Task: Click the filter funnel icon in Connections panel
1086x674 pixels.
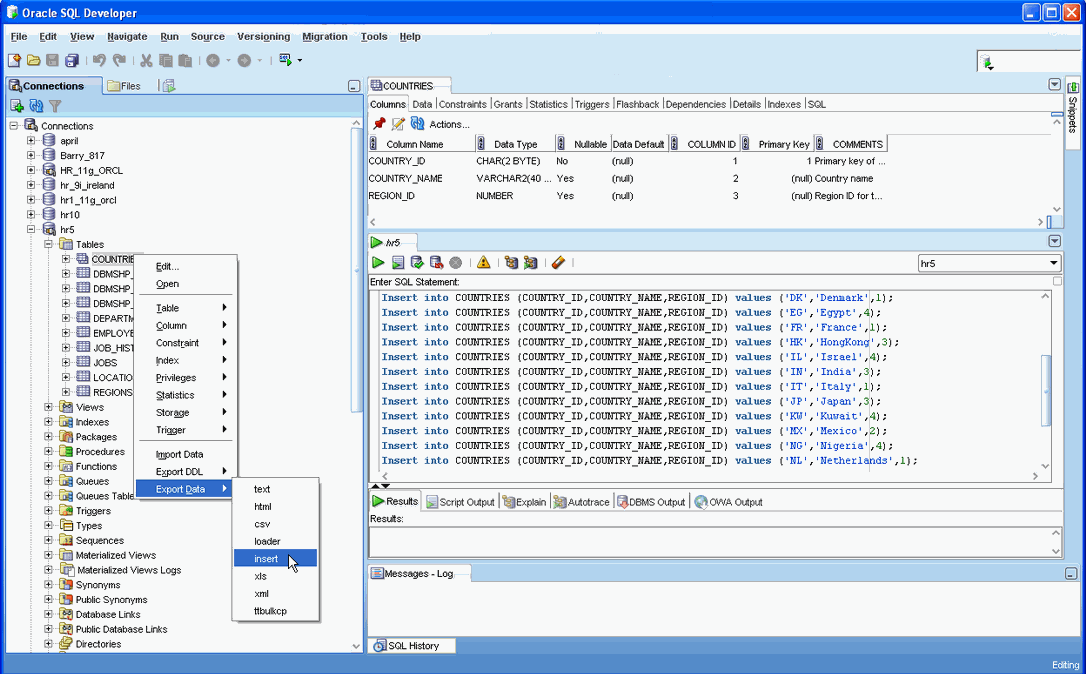Action: (55, 106)
